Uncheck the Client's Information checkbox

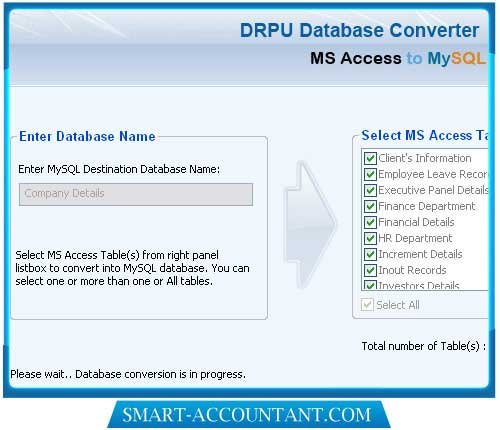370,158
